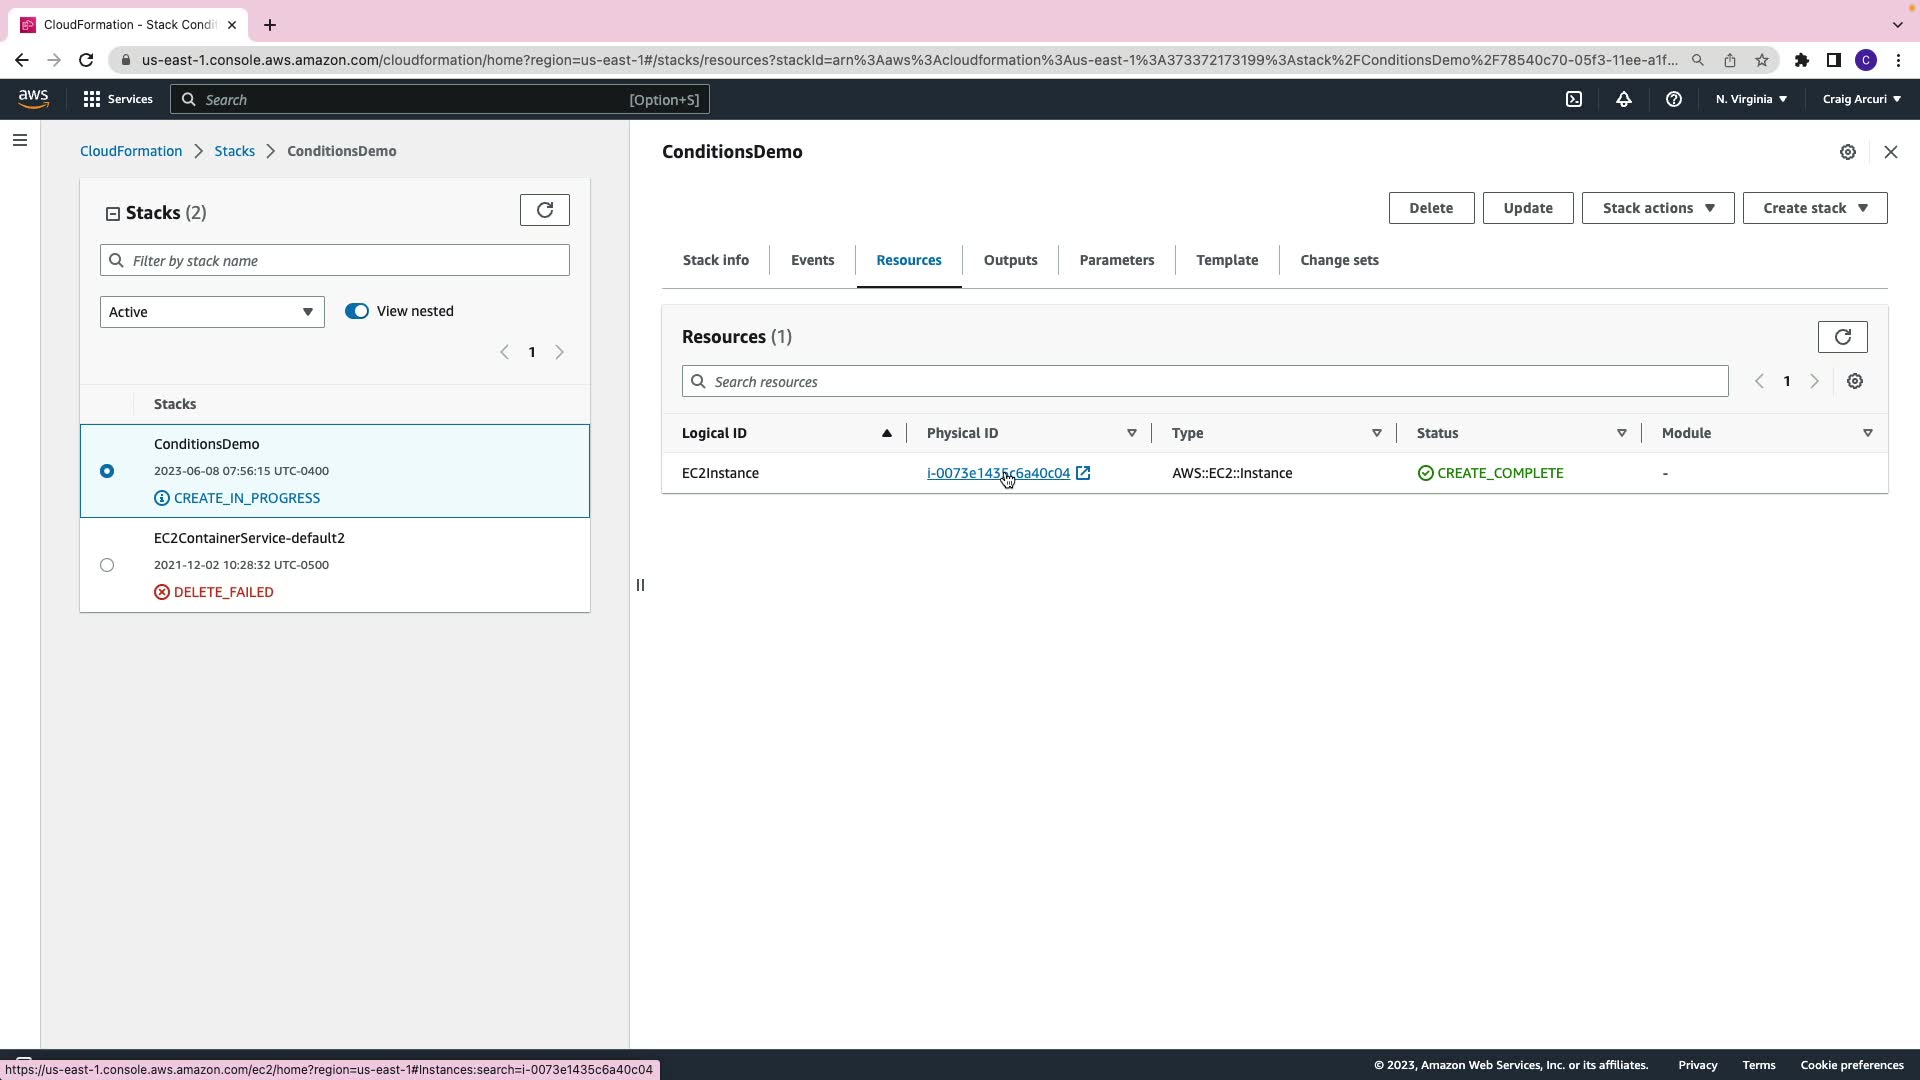This screenshot has width=1920, height=1080.
Task: Open AWS CloudShell icon in top bar
Action: (x=1574, y=99)
